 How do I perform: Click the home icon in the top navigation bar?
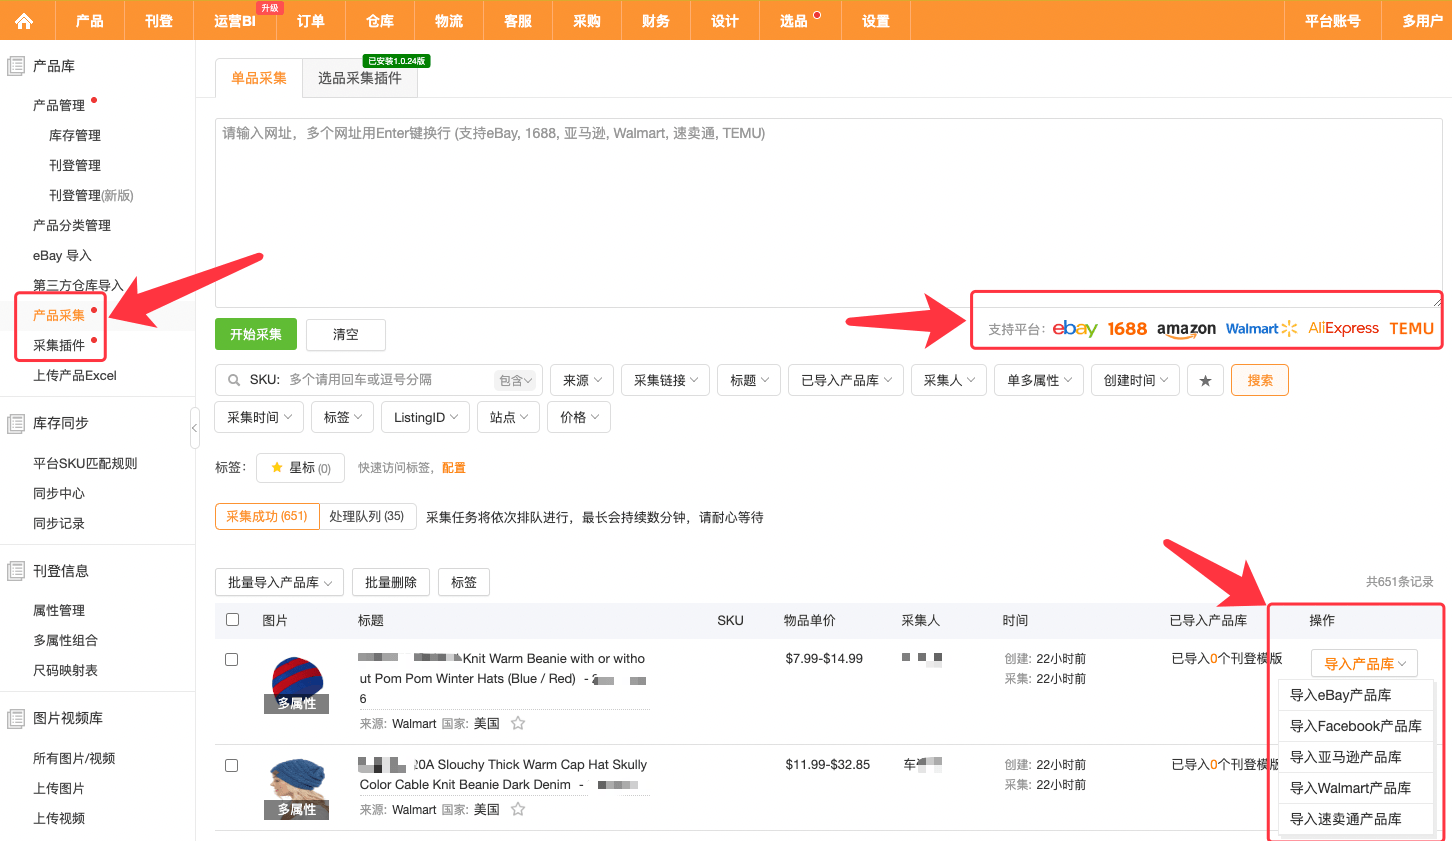pos(26,20)
